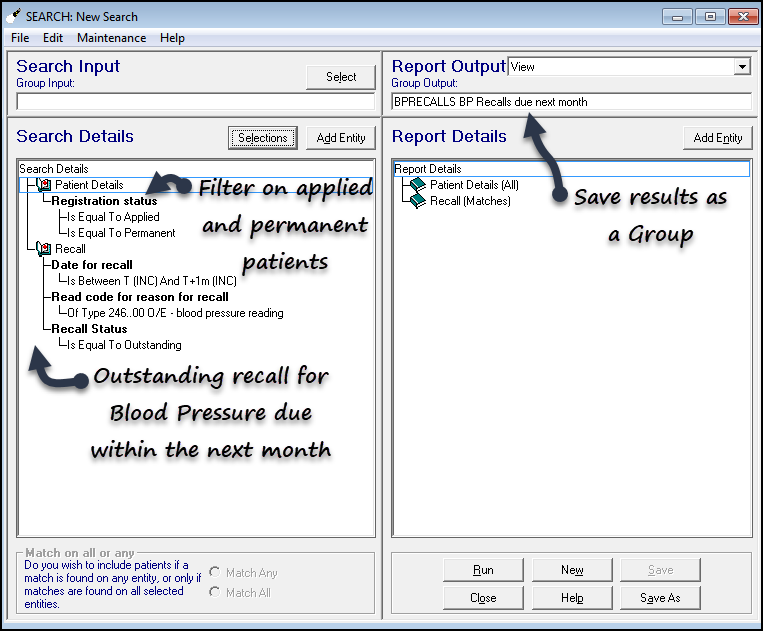This screenshot has width=763, height=631.
Task: Click the Save As button
Action: [x=659, y=598]
